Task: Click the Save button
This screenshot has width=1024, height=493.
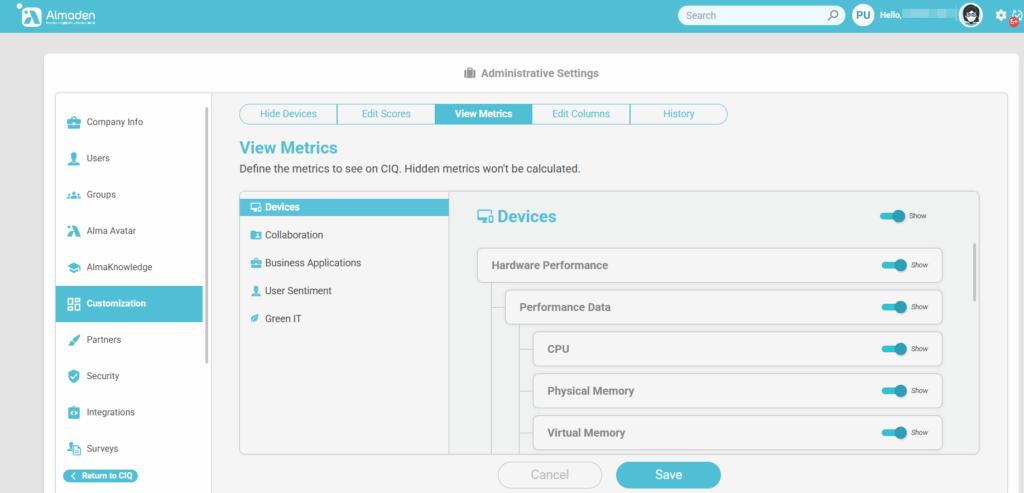Action: pyautogui.click(x=668, y=475)
